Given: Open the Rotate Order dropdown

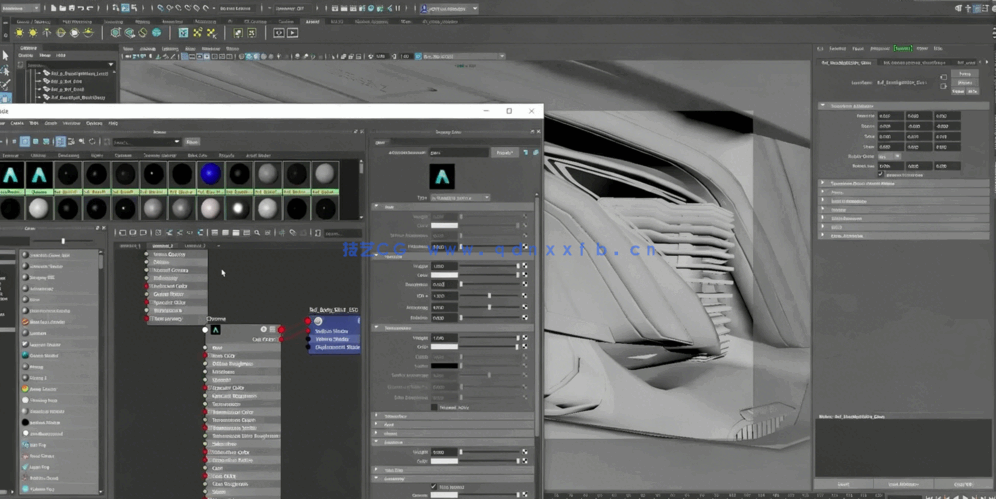Looking at the screenshot, I should (x=889, y=156).
